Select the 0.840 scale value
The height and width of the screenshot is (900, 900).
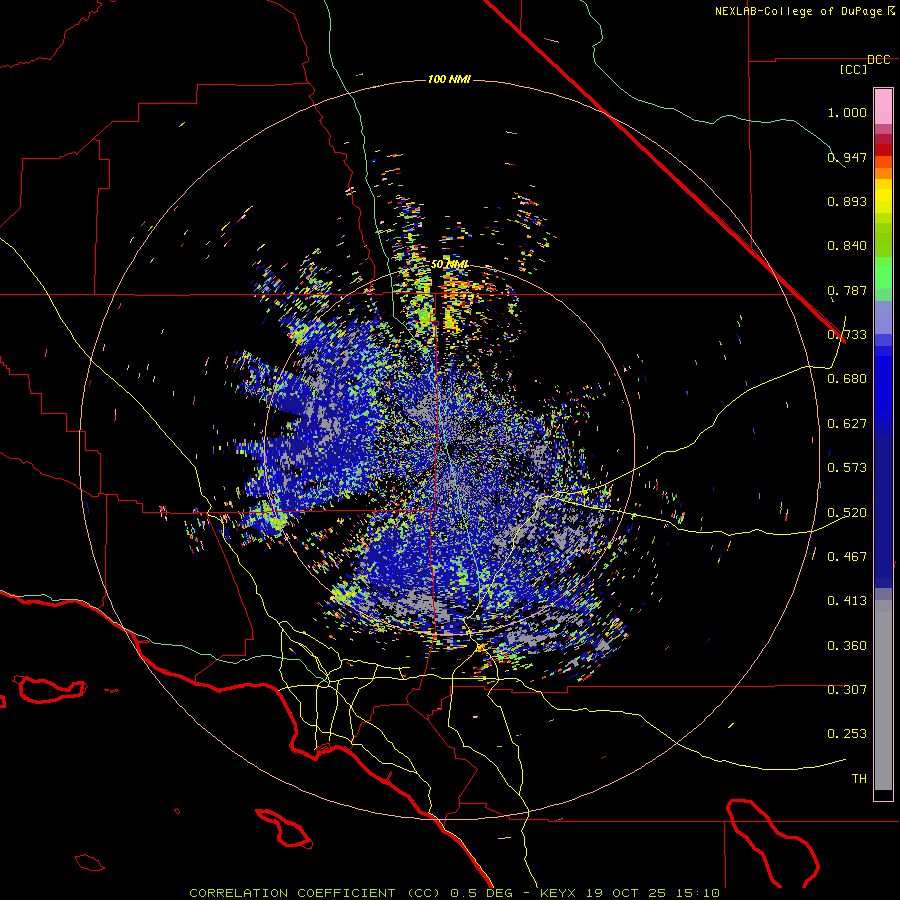847,246
